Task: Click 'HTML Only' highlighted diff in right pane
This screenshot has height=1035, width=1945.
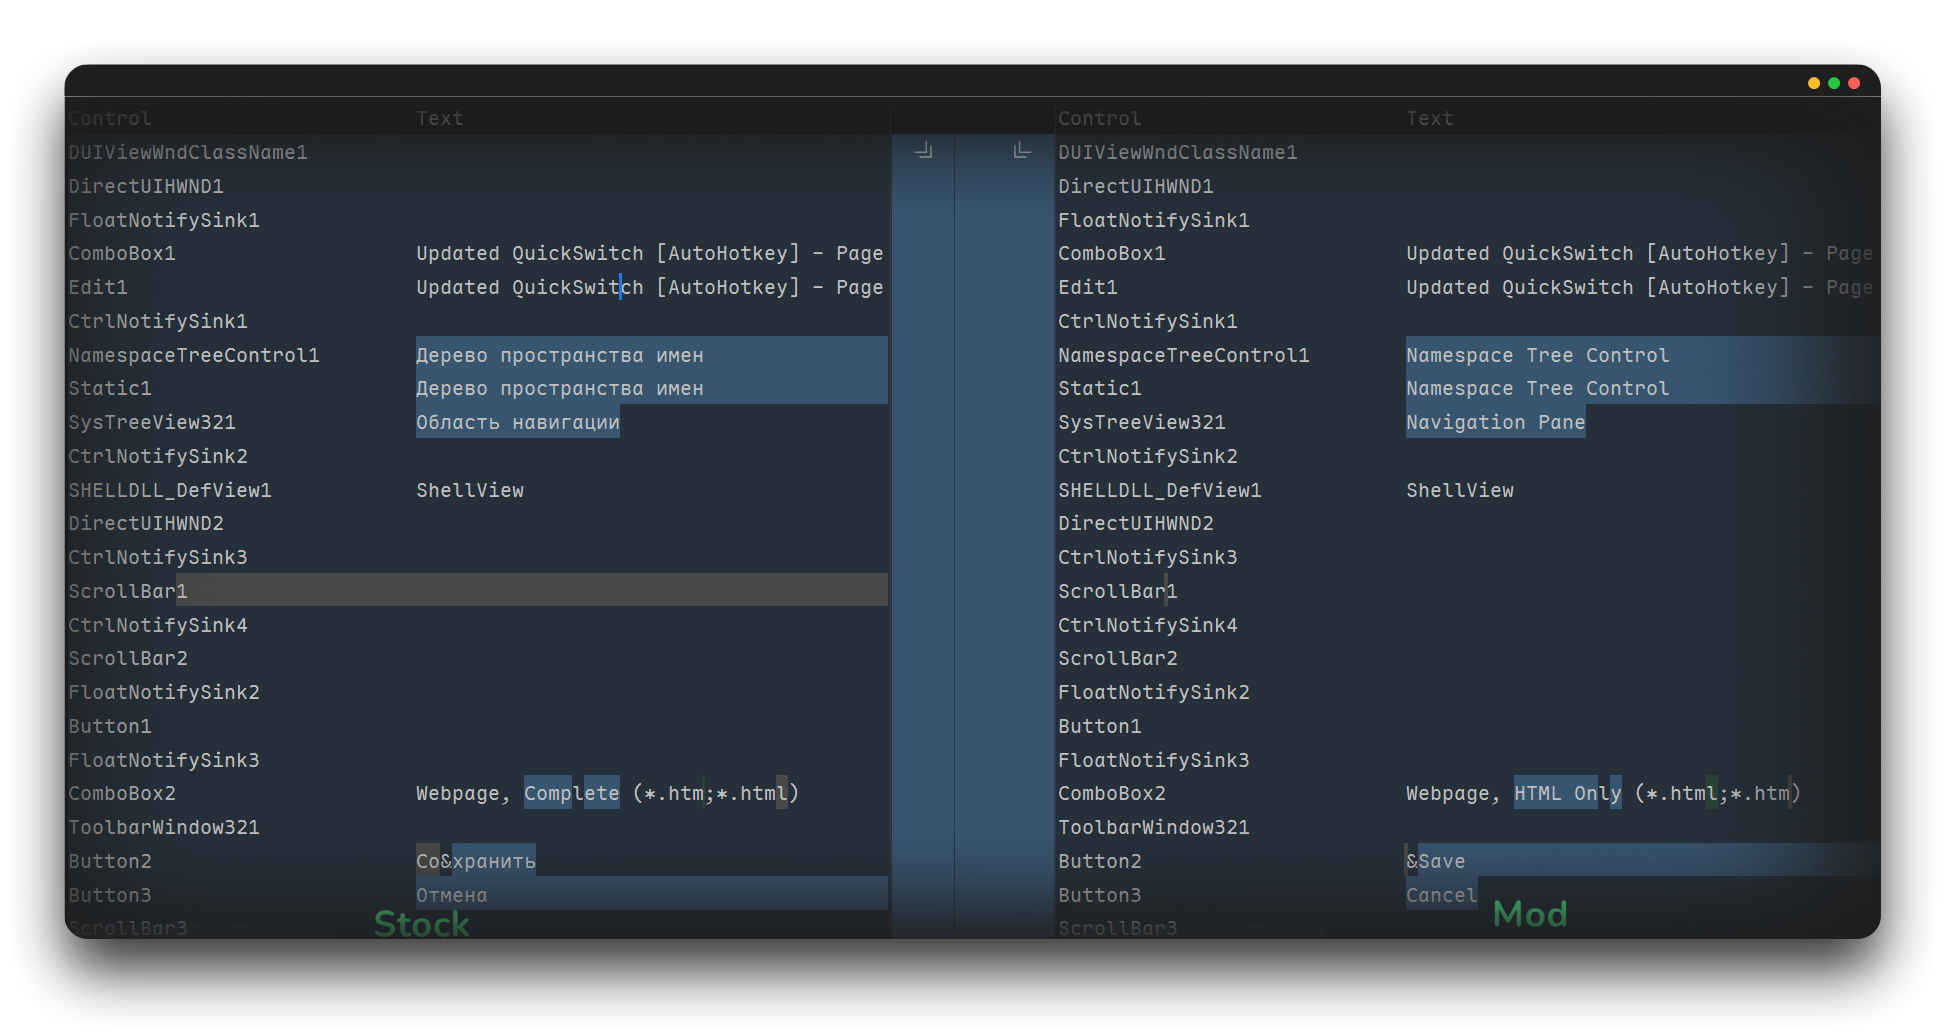Action: [1566, 793]
